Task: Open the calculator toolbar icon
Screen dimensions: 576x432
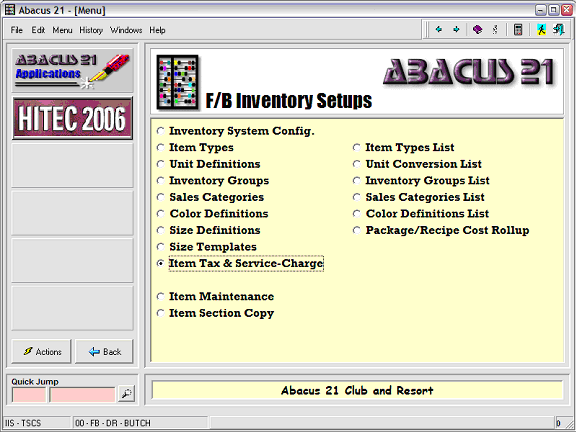Action: [x=518, y=29]
